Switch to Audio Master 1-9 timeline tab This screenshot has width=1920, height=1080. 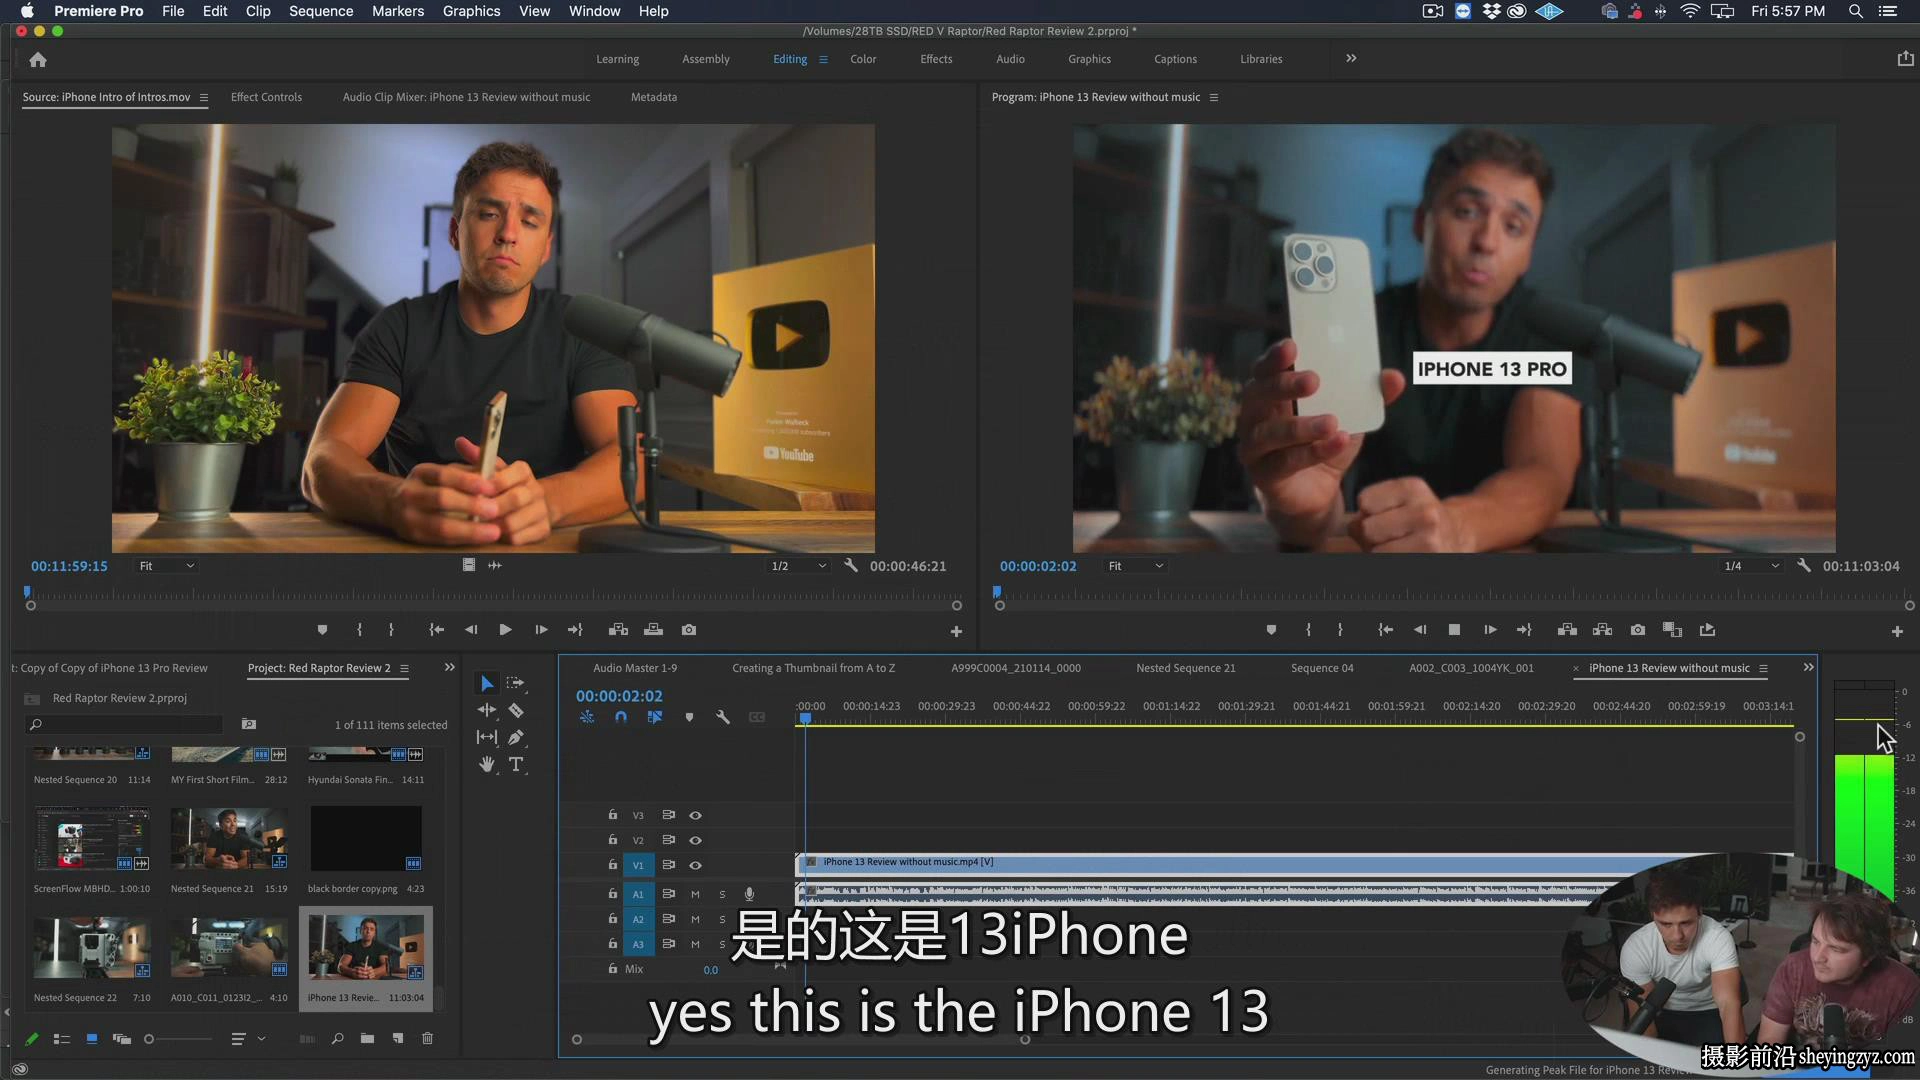coord(635,668)
